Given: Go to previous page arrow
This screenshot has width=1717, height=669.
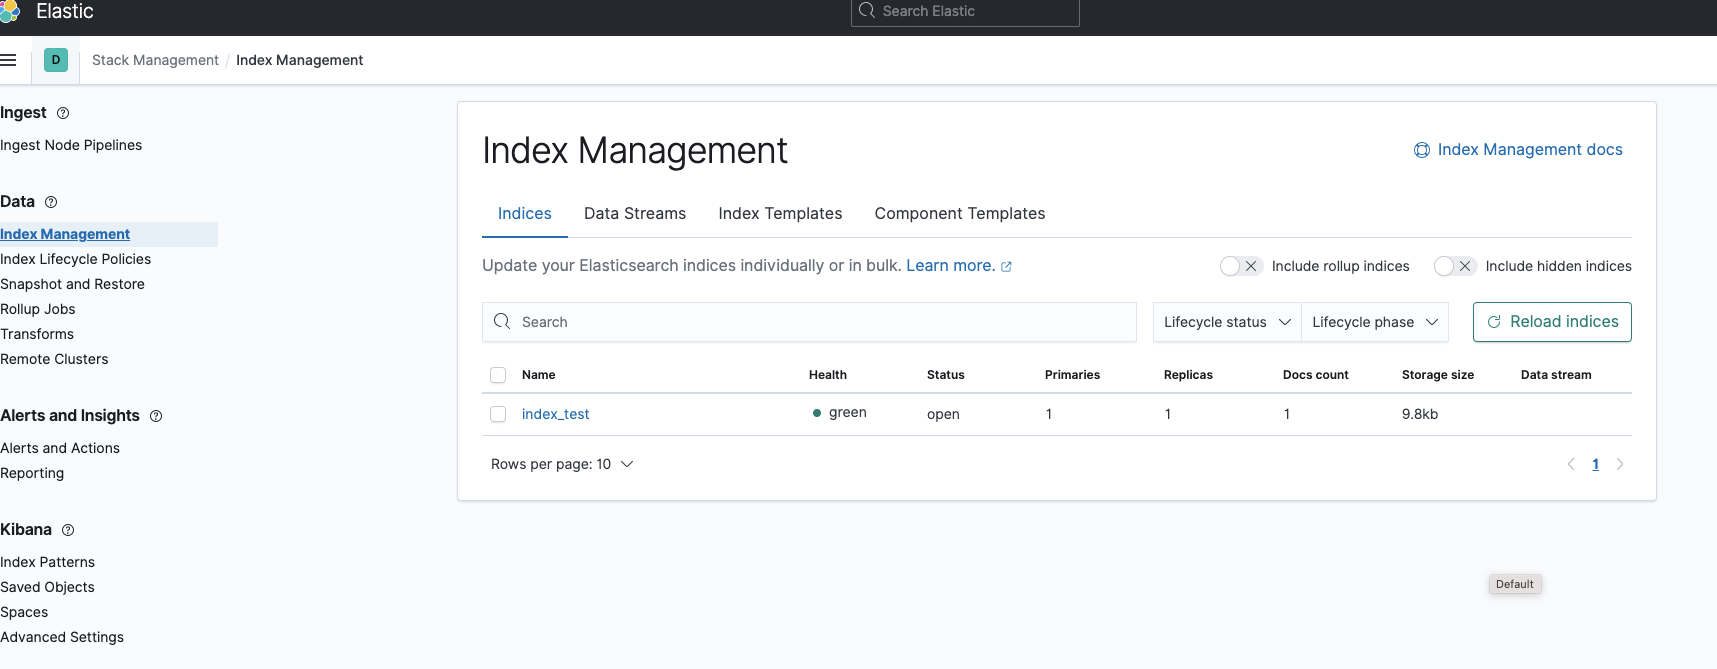Looking at the screenshot, I should coord(1571,464).
